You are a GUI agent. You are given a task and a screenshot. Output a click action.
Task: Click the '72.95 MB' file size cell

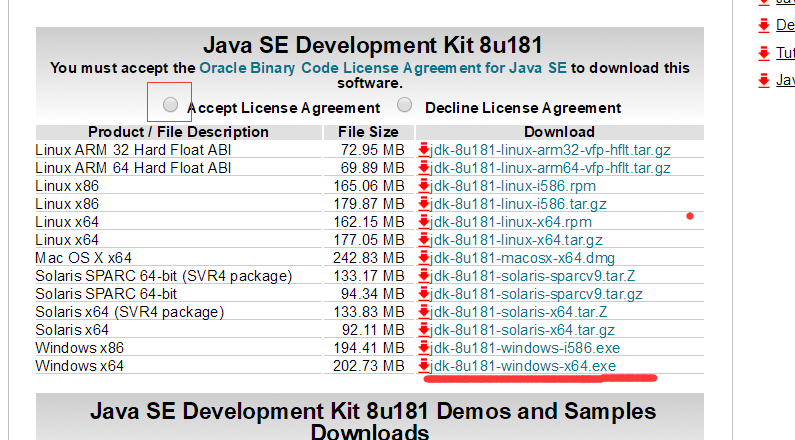pos(373,150)
